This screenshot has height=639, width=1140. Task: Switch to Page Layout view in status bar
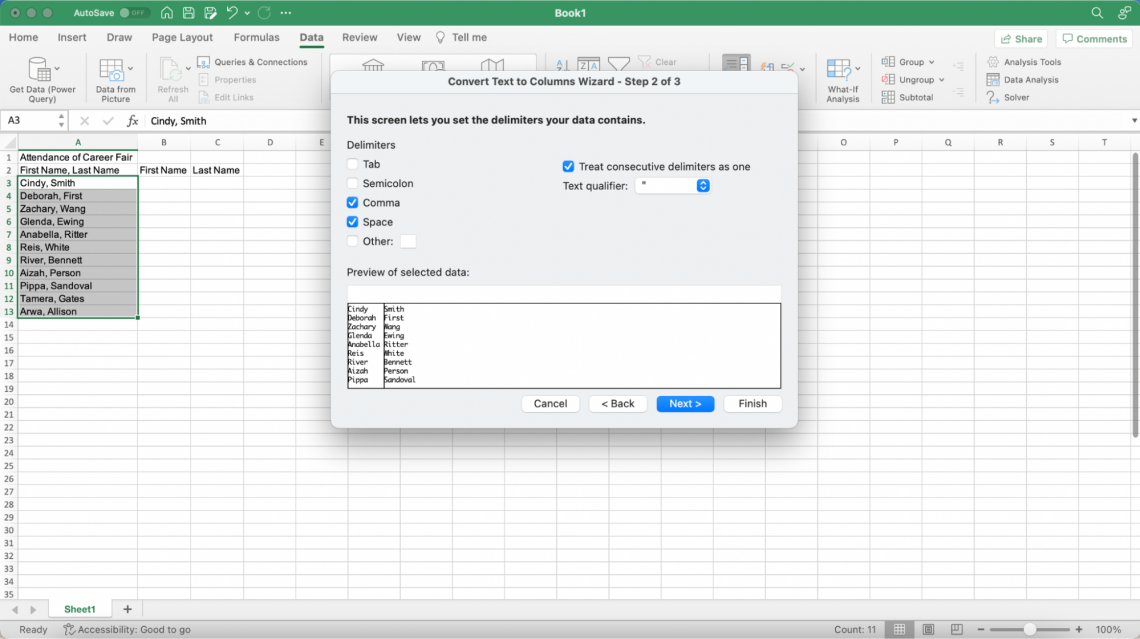(926, 630)
